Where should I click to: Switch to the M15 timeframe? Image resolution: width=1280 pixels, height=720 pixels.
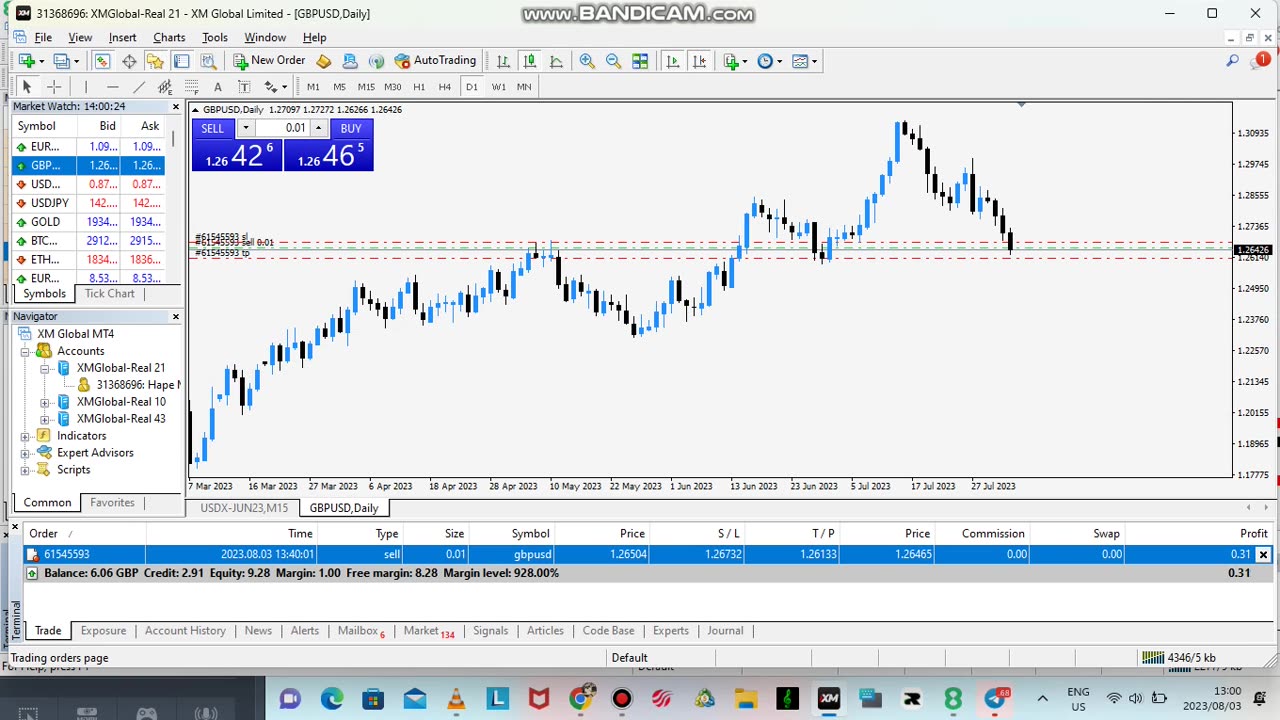[366, 87]
